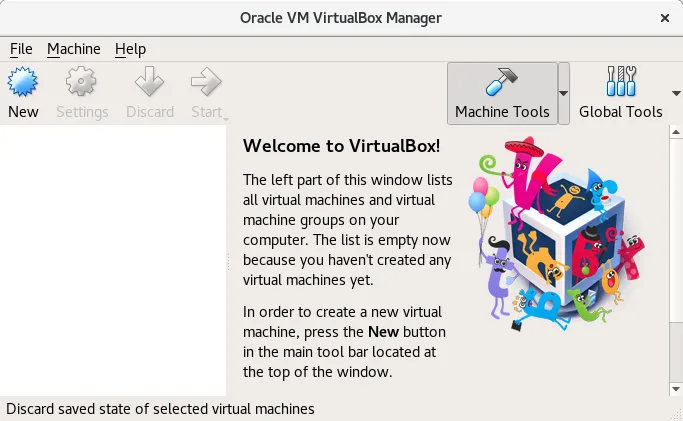This screenshot has height=421, width=683.
Task: Click the scrollbar up arrow
Action: (x=676, y=132)
